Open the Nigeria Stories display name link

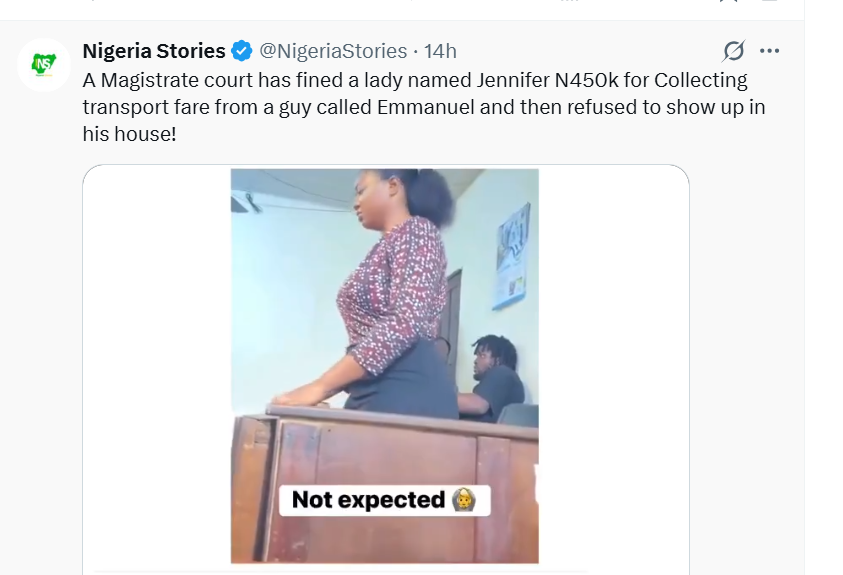point(154,51)
